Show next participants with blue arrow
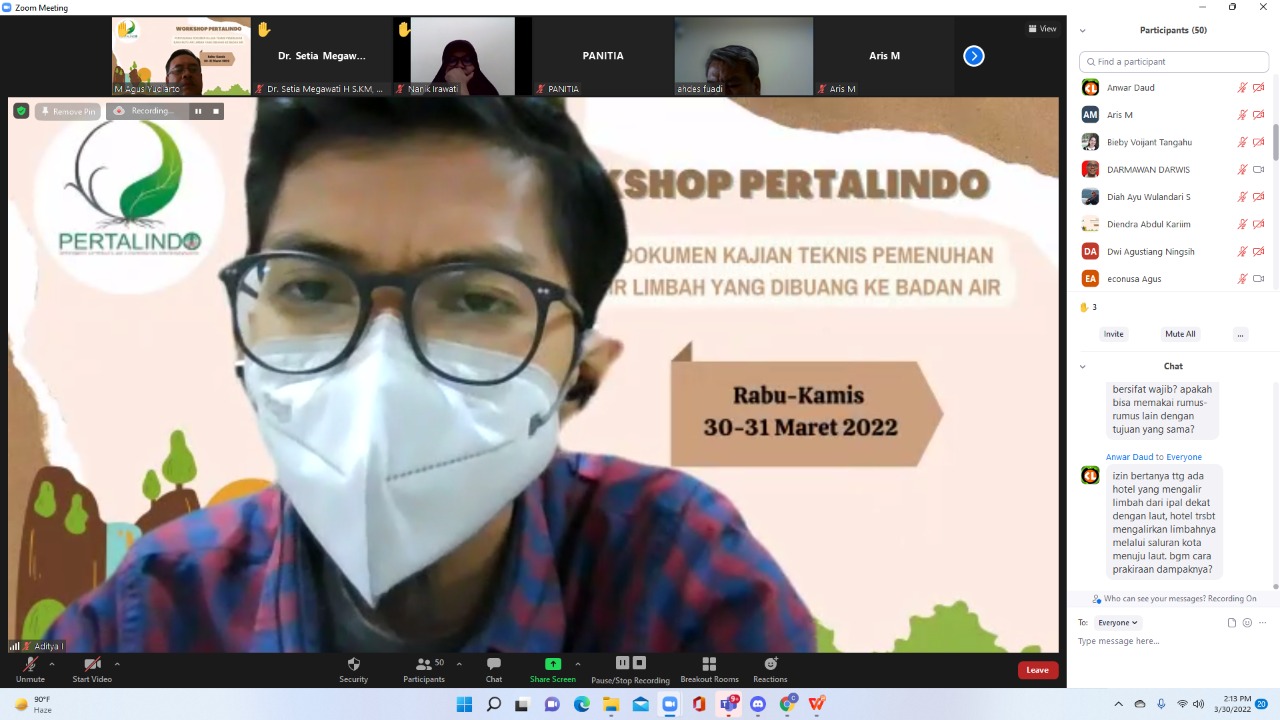Screen dimensions: 1280x720 [974, 56]
